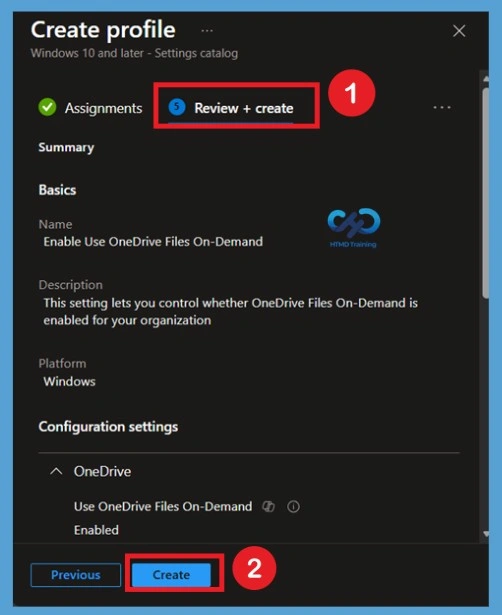This screenshot has width=502, height=615.
Task: Close the Create profile pane
Action: 459,31
